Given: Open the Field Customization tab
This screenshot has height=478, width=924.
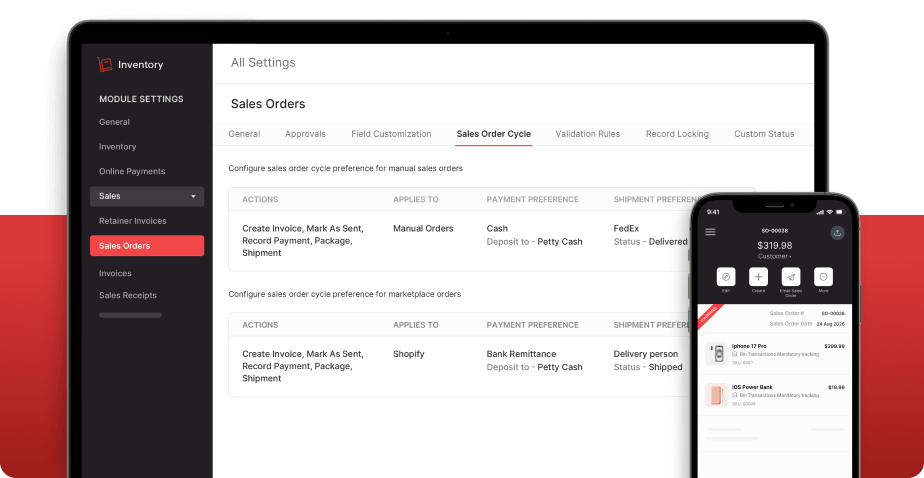Looking at the screenshot, I should coord(391,134).
